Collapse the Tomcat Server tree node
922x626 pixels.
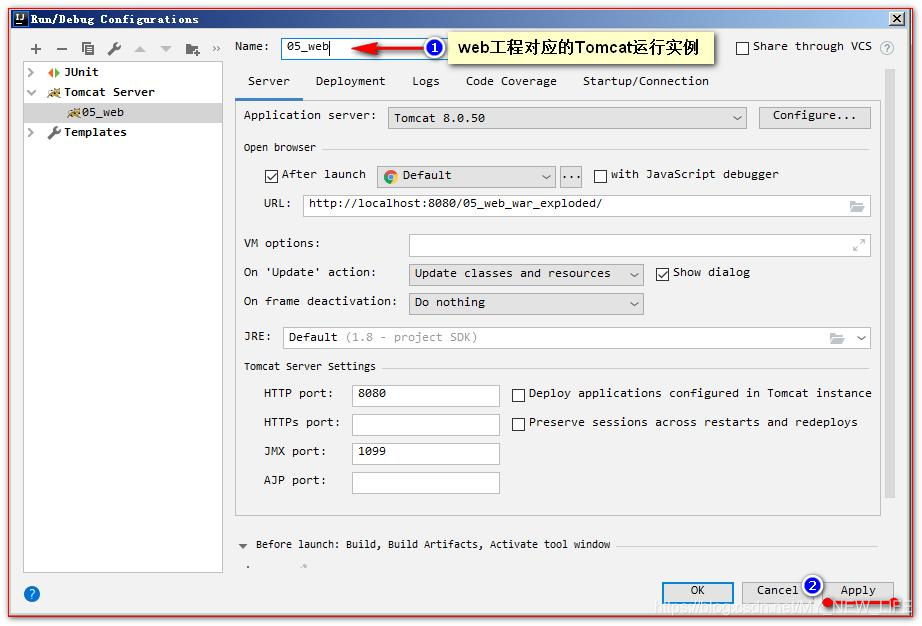point(31,92)
